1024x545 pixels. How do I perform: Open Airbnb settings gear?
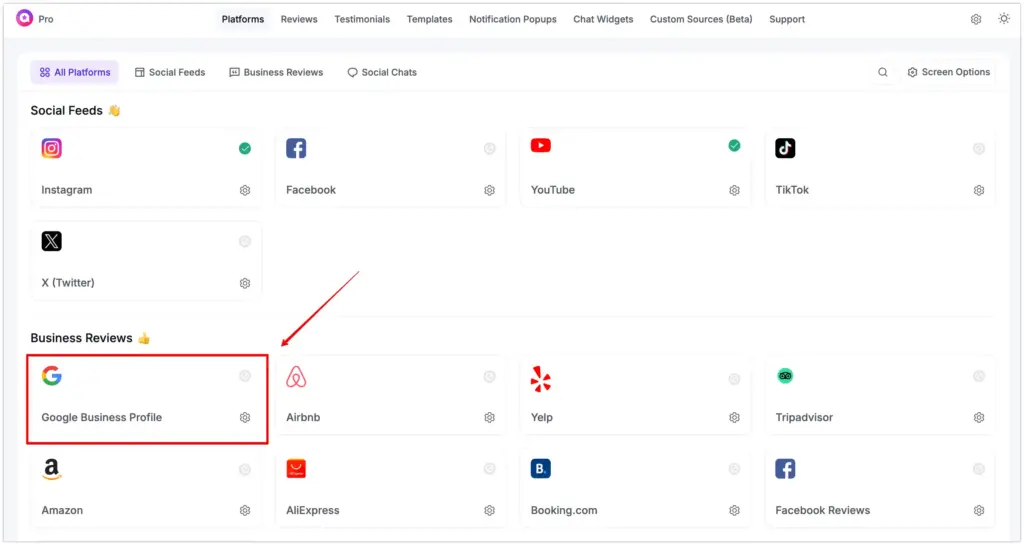[490, 418]
